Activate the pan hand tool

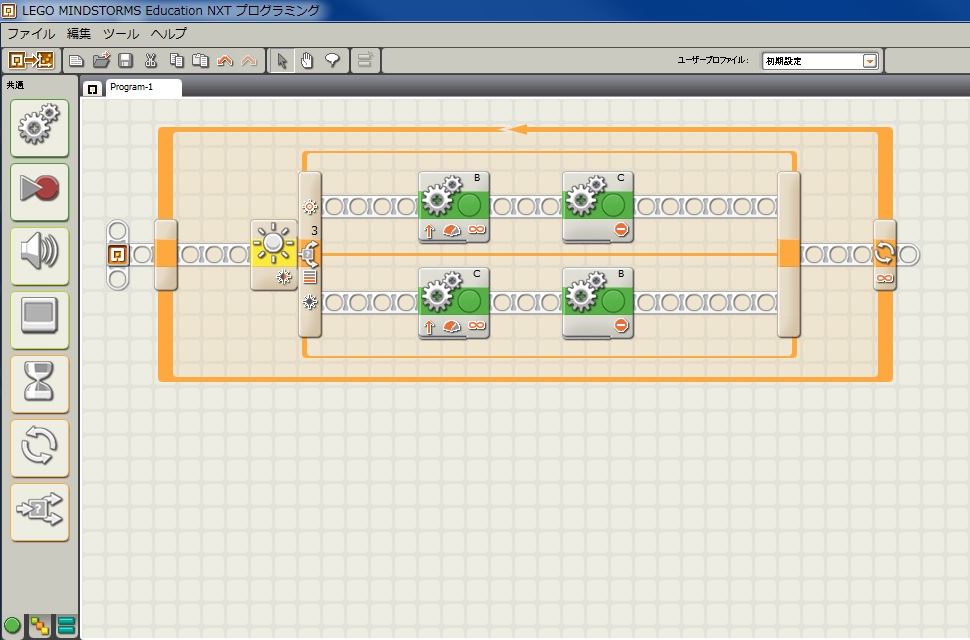point(307,61)
